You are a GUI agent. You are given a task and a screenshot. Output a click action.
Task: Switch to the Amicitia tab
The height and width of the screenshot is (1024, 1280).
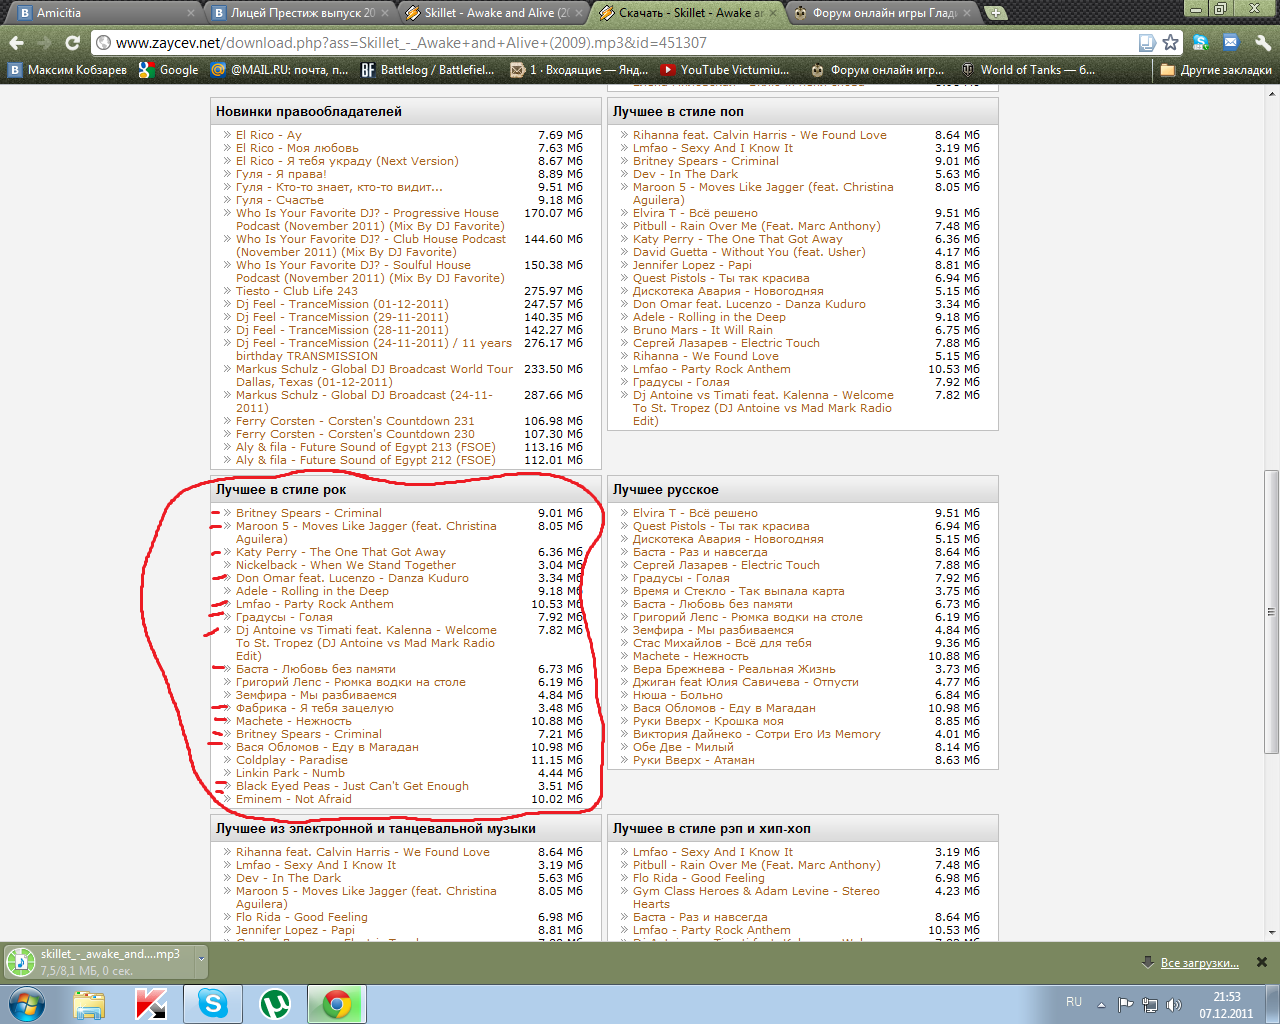click(x=100, y=13)
